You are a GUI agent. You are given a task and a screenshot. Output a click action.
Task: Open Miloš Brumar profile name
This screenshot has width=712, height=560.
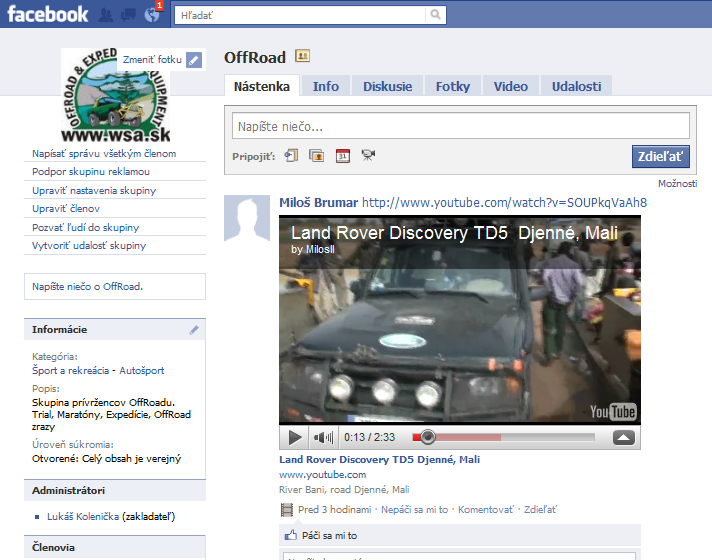click(318, 203)
